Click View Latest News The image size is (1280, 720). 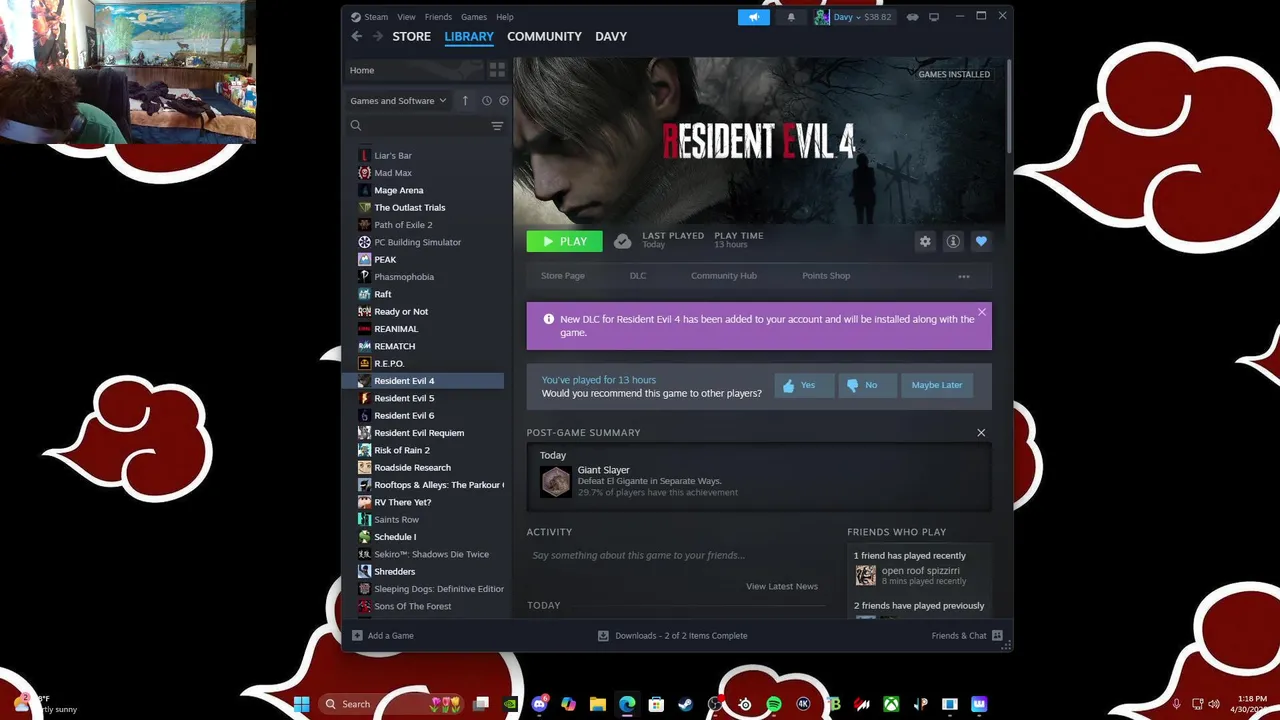[x=782, y=586]
